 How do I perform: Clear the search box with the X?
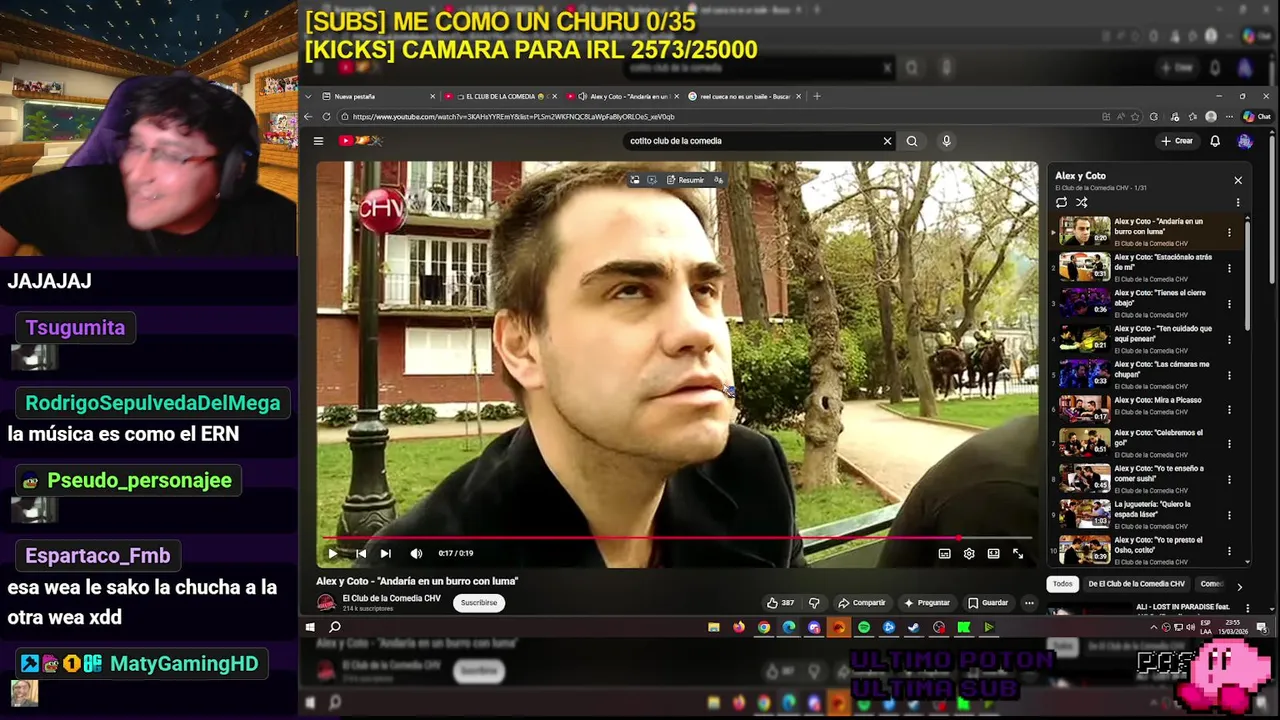(887, 141)
